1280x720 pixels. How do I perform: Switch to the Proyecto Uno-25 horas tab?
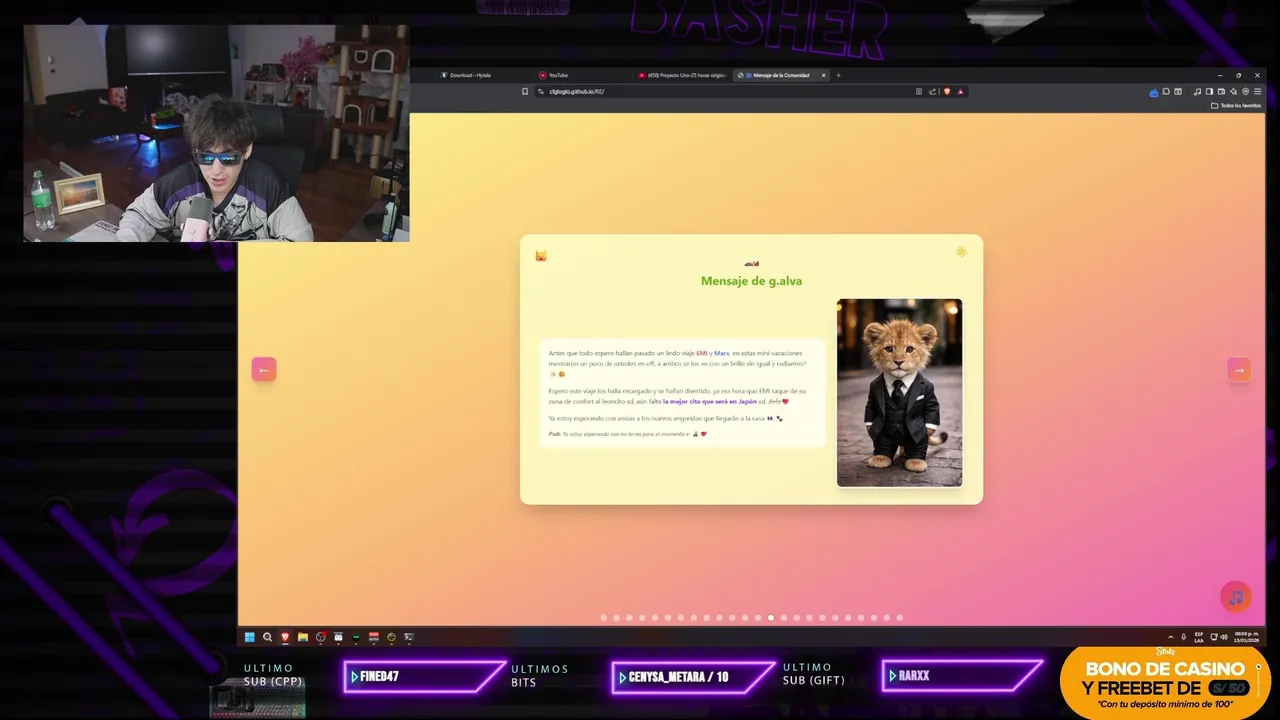[683, 75]
